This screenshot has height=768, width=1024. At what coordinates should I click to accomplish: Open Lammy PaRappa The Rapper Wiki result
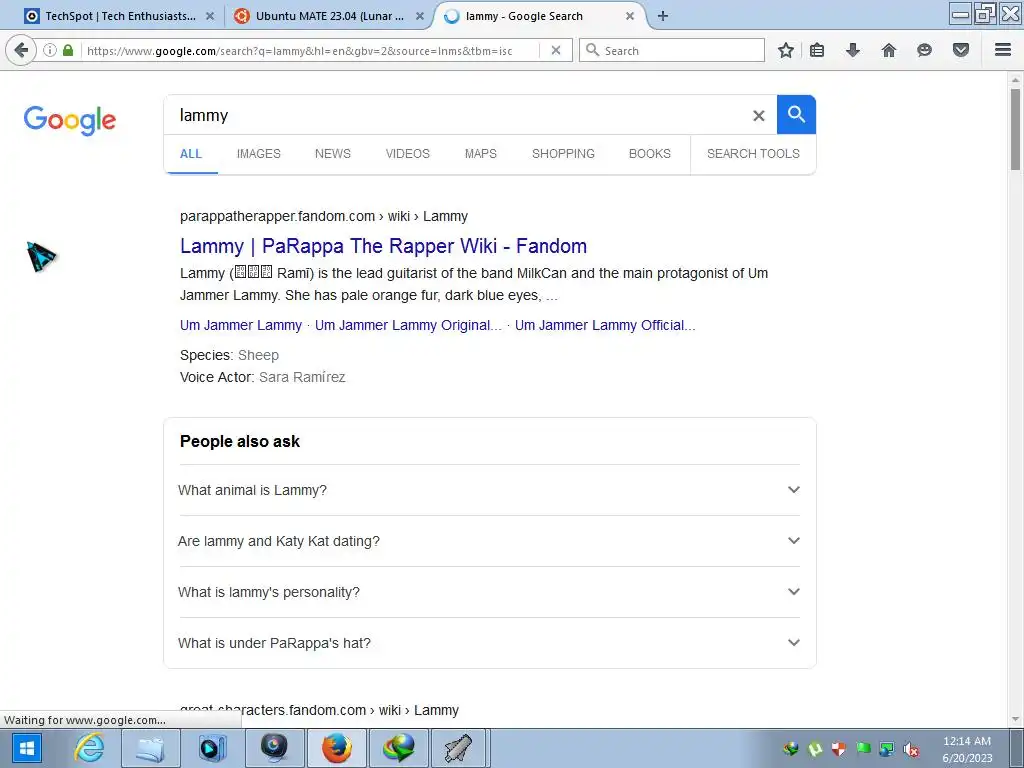click(x=383, y=246)
